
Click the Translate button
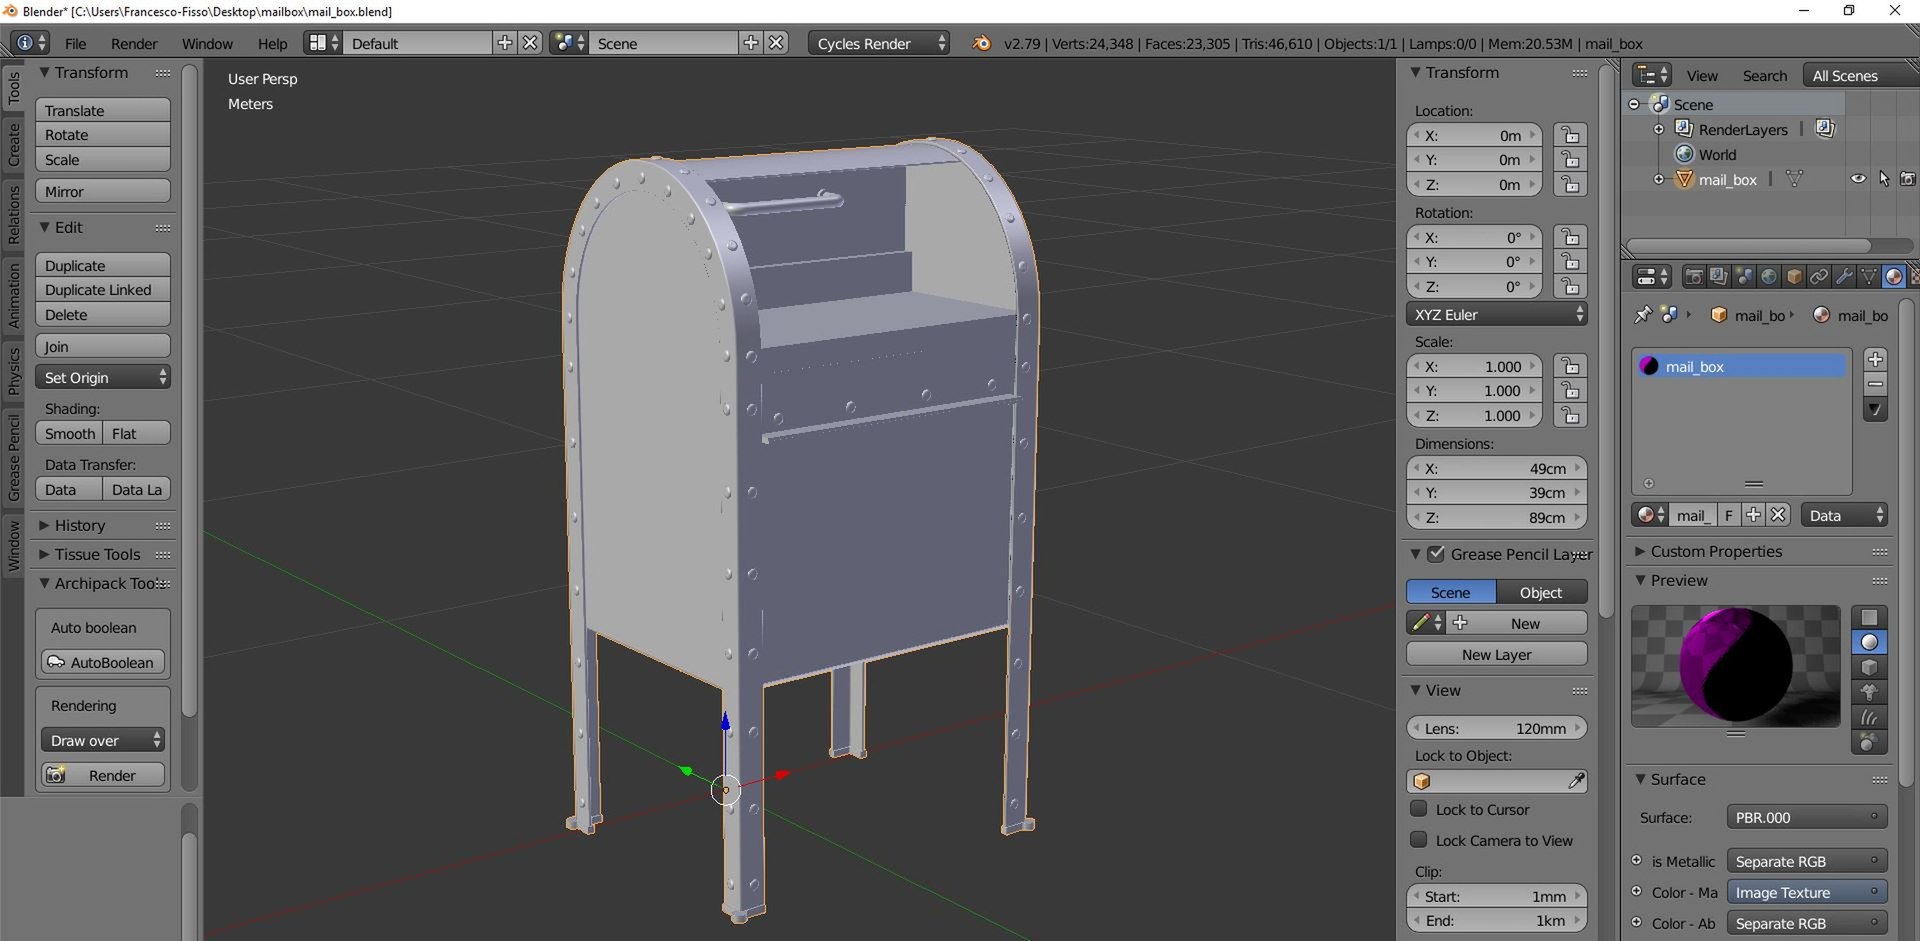103,110
